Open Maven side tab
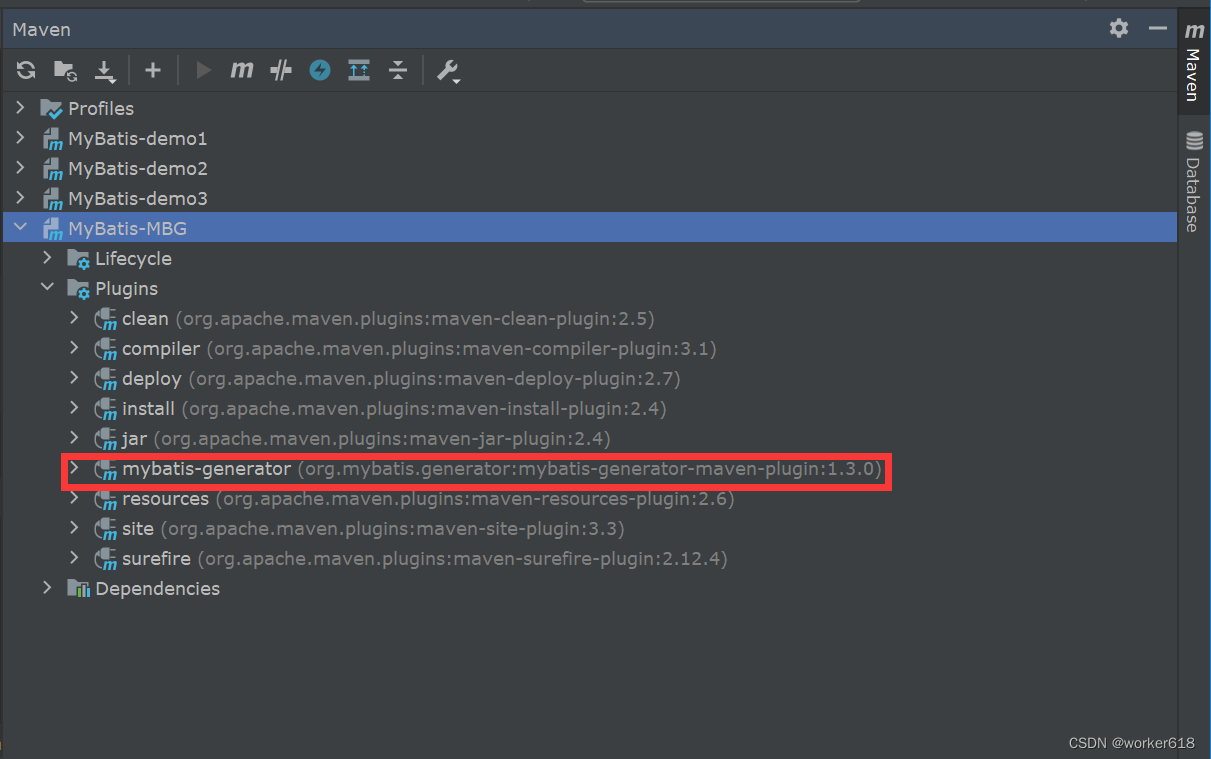The image size is (1211, 759). pyautogui.click(x=1193, y=63)
